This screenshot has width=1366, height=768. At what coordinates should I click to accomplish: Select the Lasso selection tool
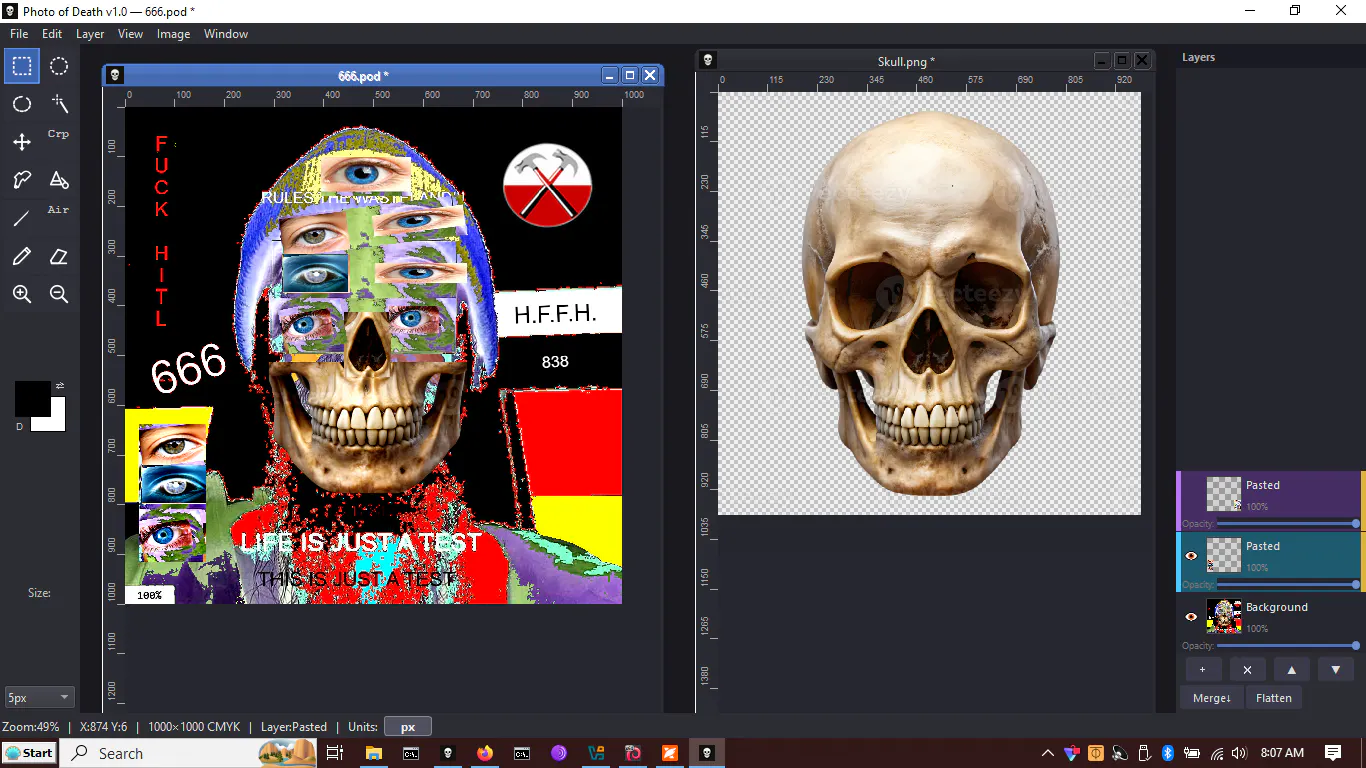pyautogui.click(x=21, y=104)
